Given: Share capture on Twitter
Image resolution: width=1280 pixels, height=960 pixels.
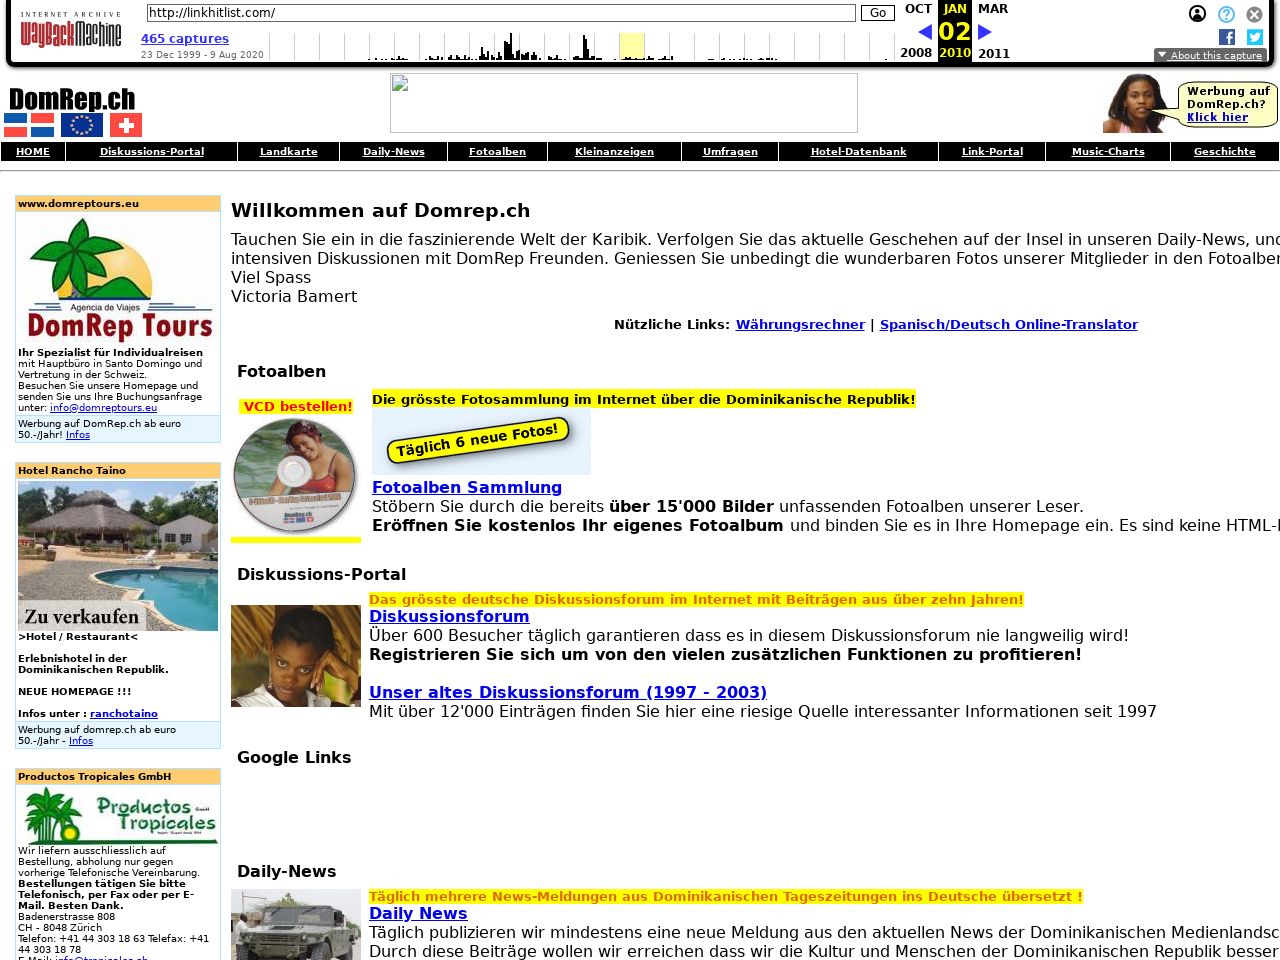Looking at the screenshot, I should [1255, 37].
